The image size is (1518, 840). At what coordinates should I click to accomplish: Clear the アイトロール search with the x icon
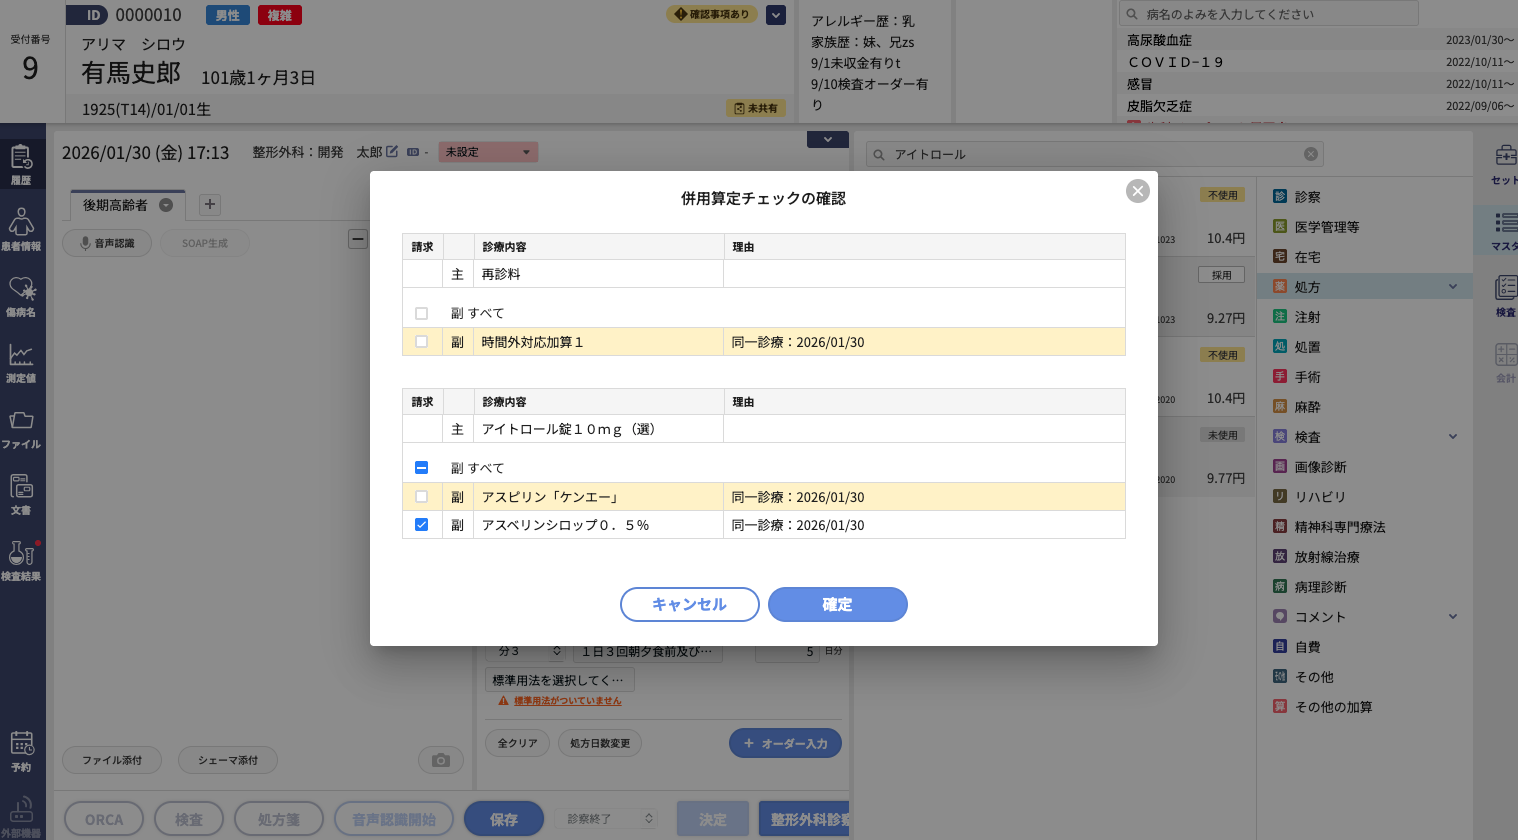(1310, 154)
